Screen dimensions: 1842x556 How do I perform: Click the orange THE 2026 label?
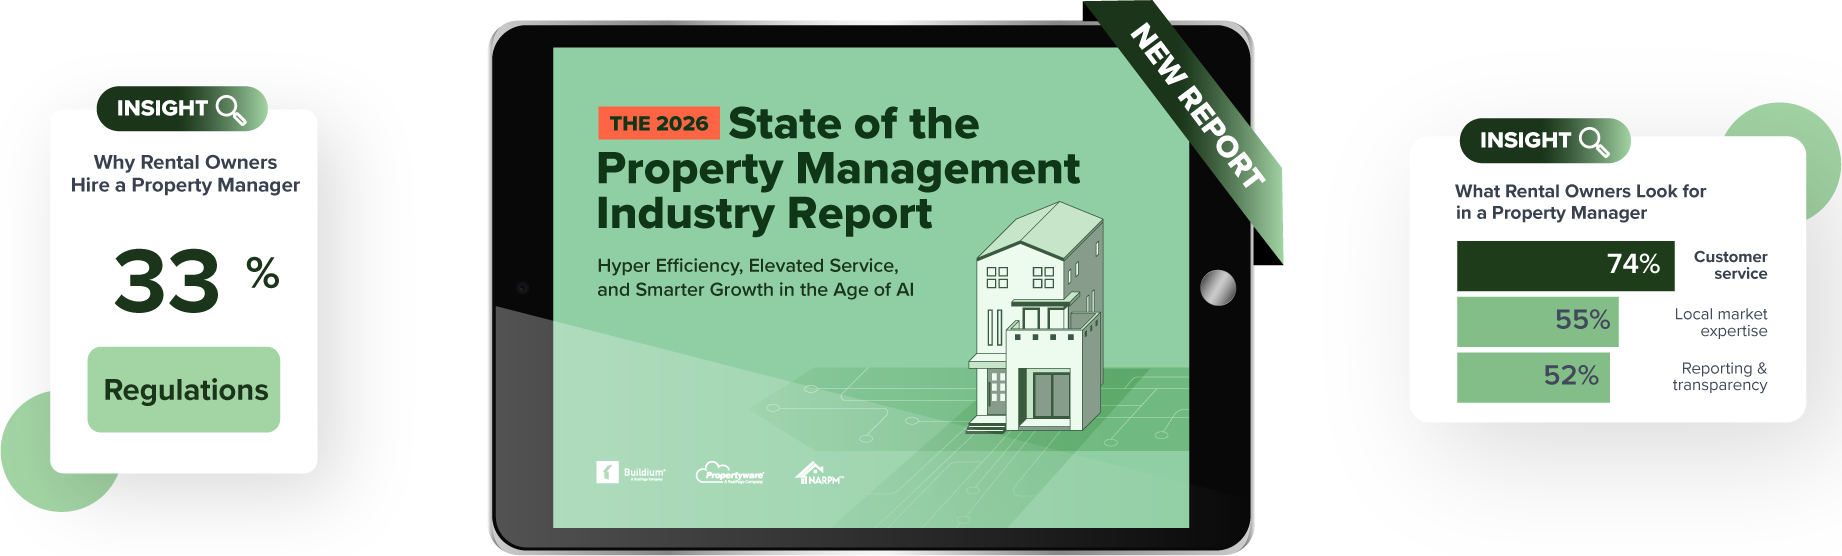point(659,123)
